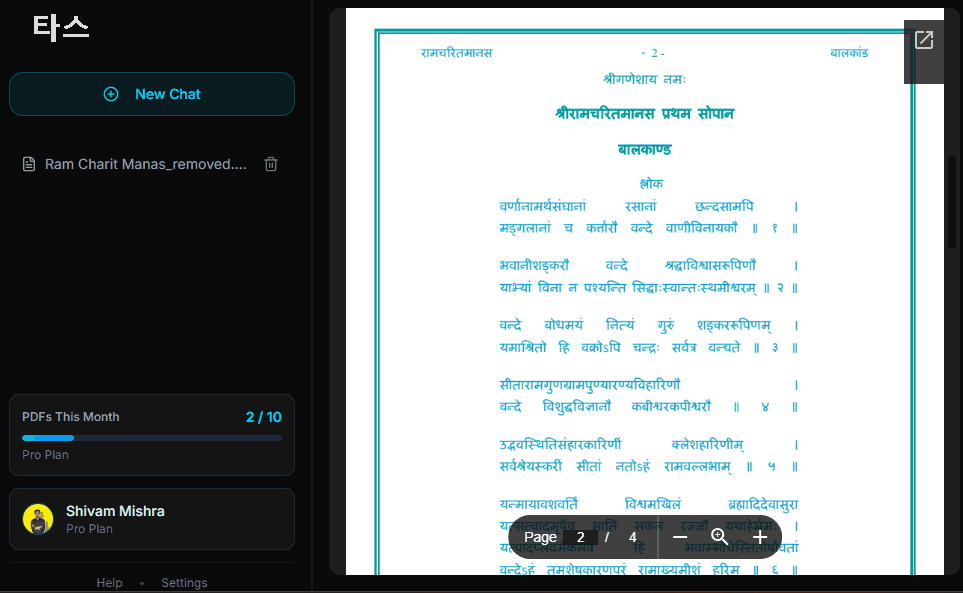Viewport: 963px width, 593px height.
Task: Click the PDF viewer vertical scrollbar
Action: point(952,200)
